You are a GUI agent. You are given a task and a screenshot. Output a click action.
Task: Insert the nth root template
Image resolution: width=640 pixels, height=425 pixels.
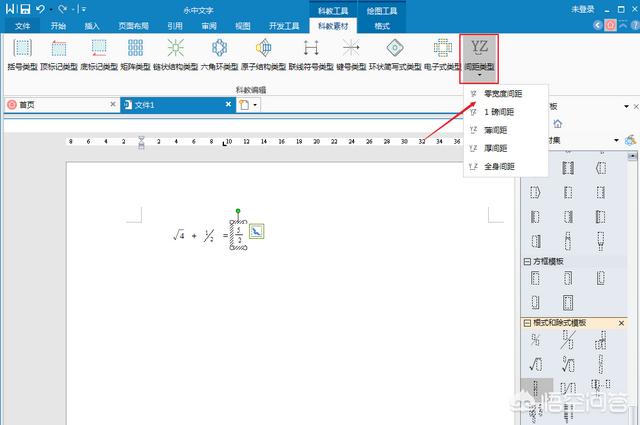click(x=568, y=364)
